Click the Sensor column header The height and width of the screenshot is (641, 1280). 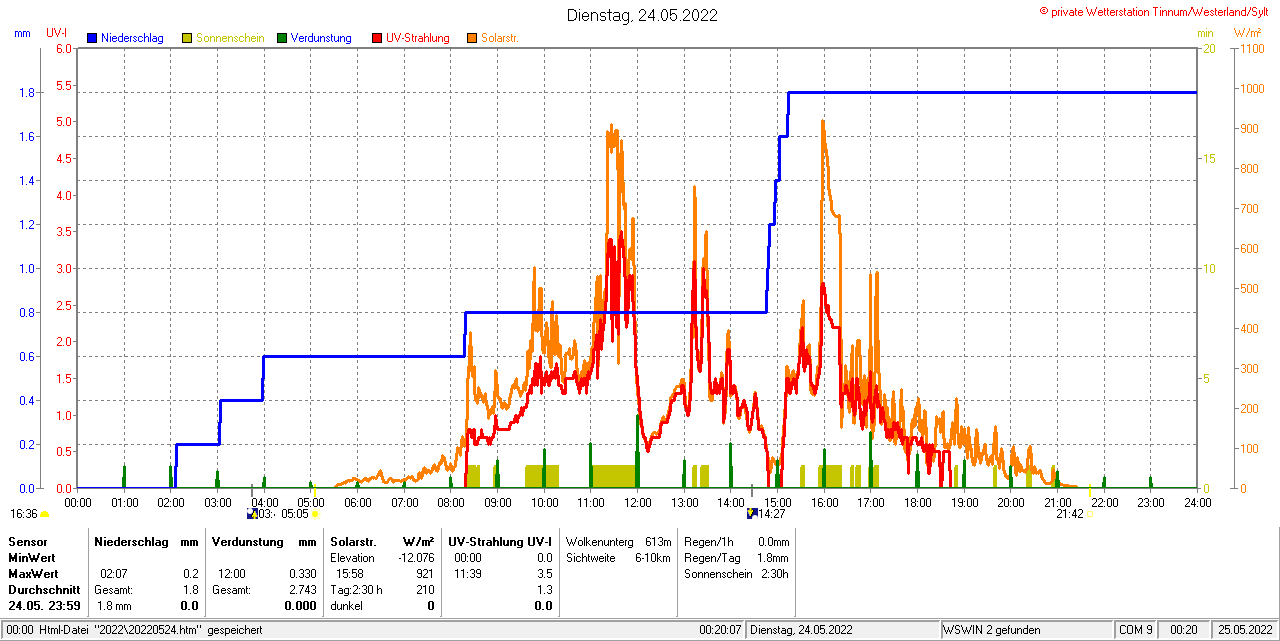(26, 541)
